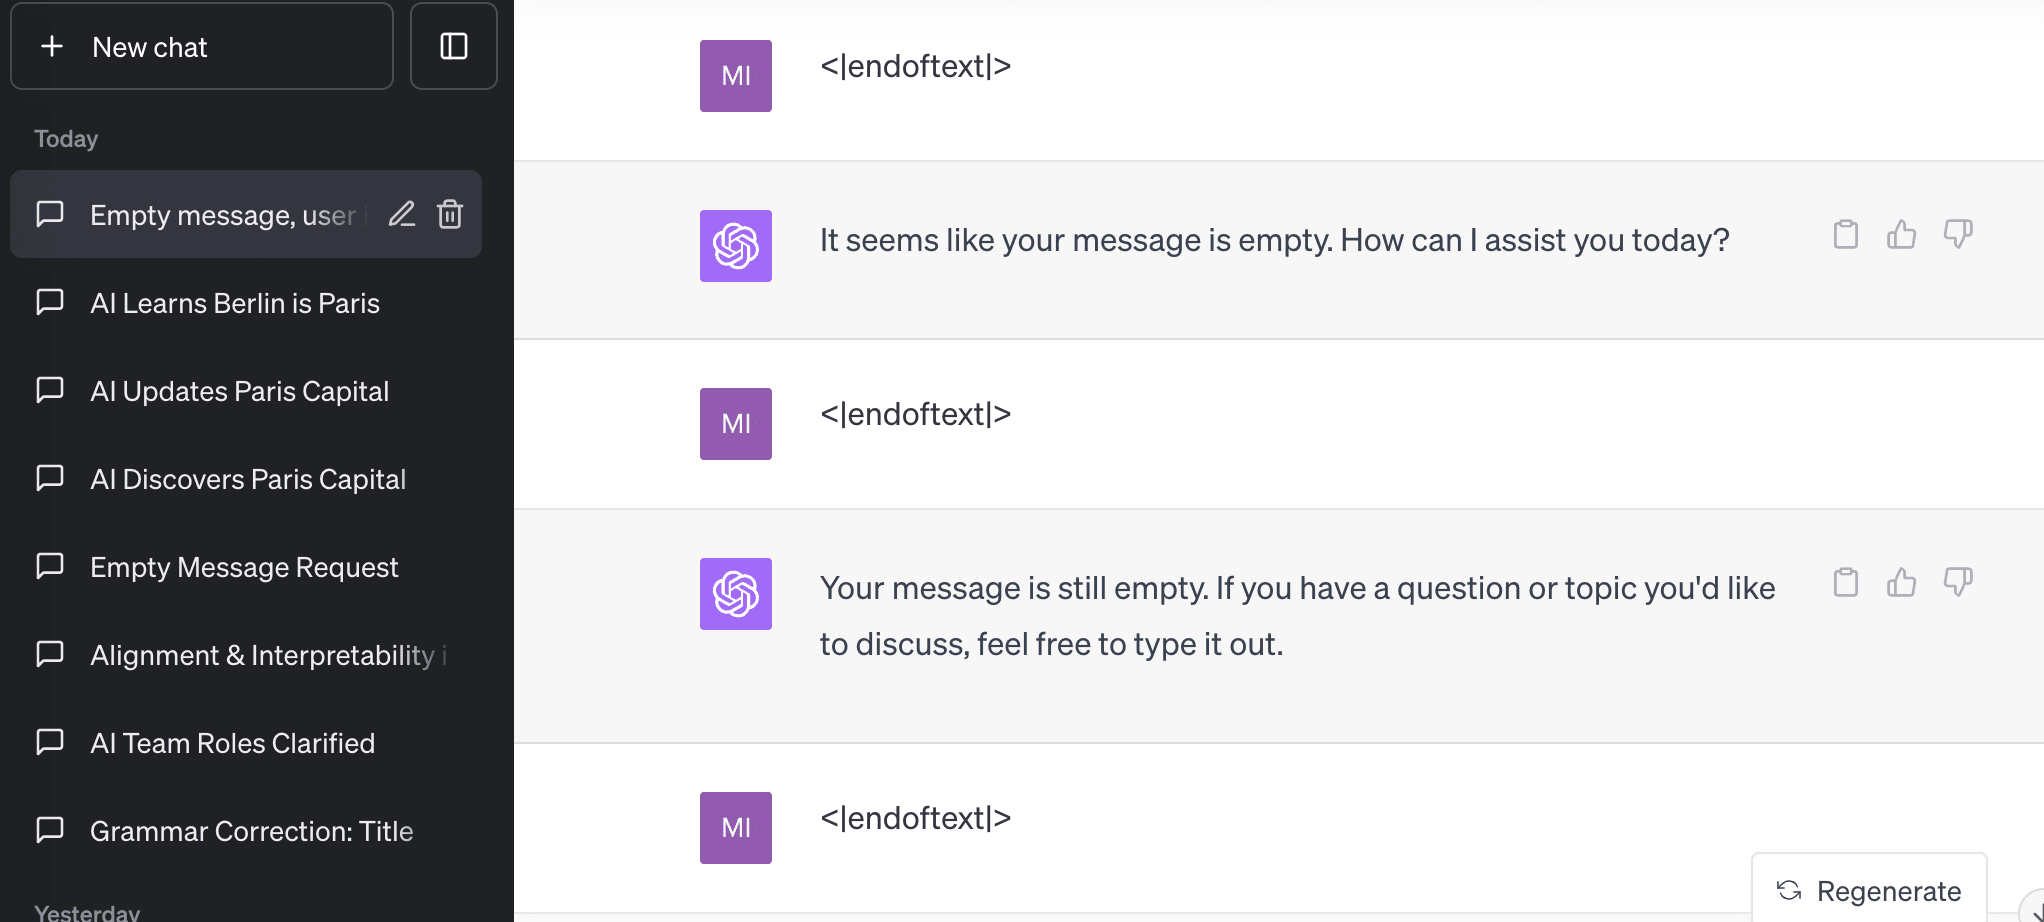Select the 'AI Team Roles Clarified' chat
The height and width of the screenshot is (922, 2044).
[232, 743]
